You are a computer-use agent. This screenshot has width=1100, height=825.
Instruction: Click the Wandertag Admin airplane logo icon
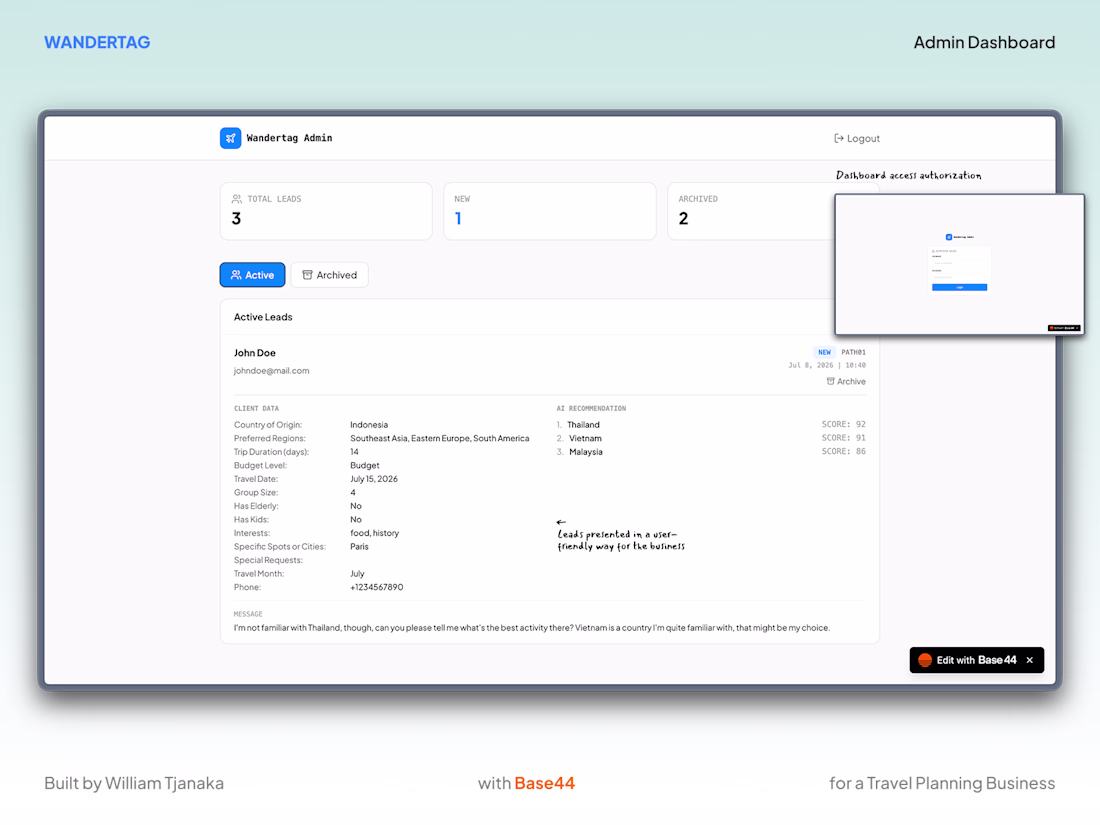230,138
